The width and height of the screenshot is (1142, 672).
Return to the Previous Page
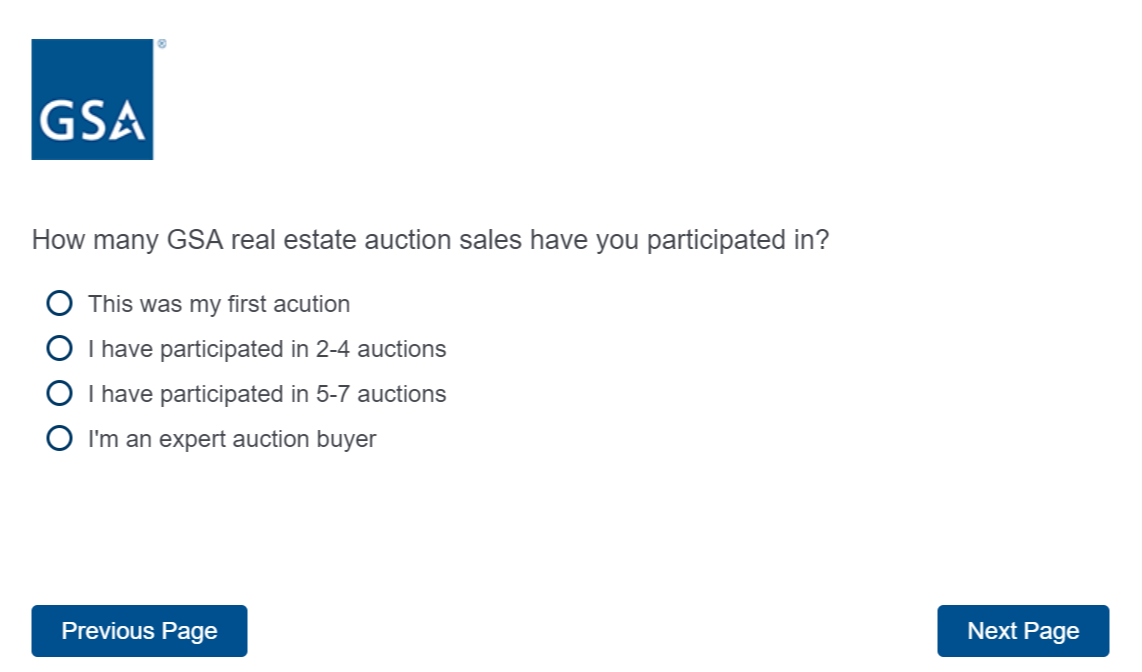click(139, 631)
